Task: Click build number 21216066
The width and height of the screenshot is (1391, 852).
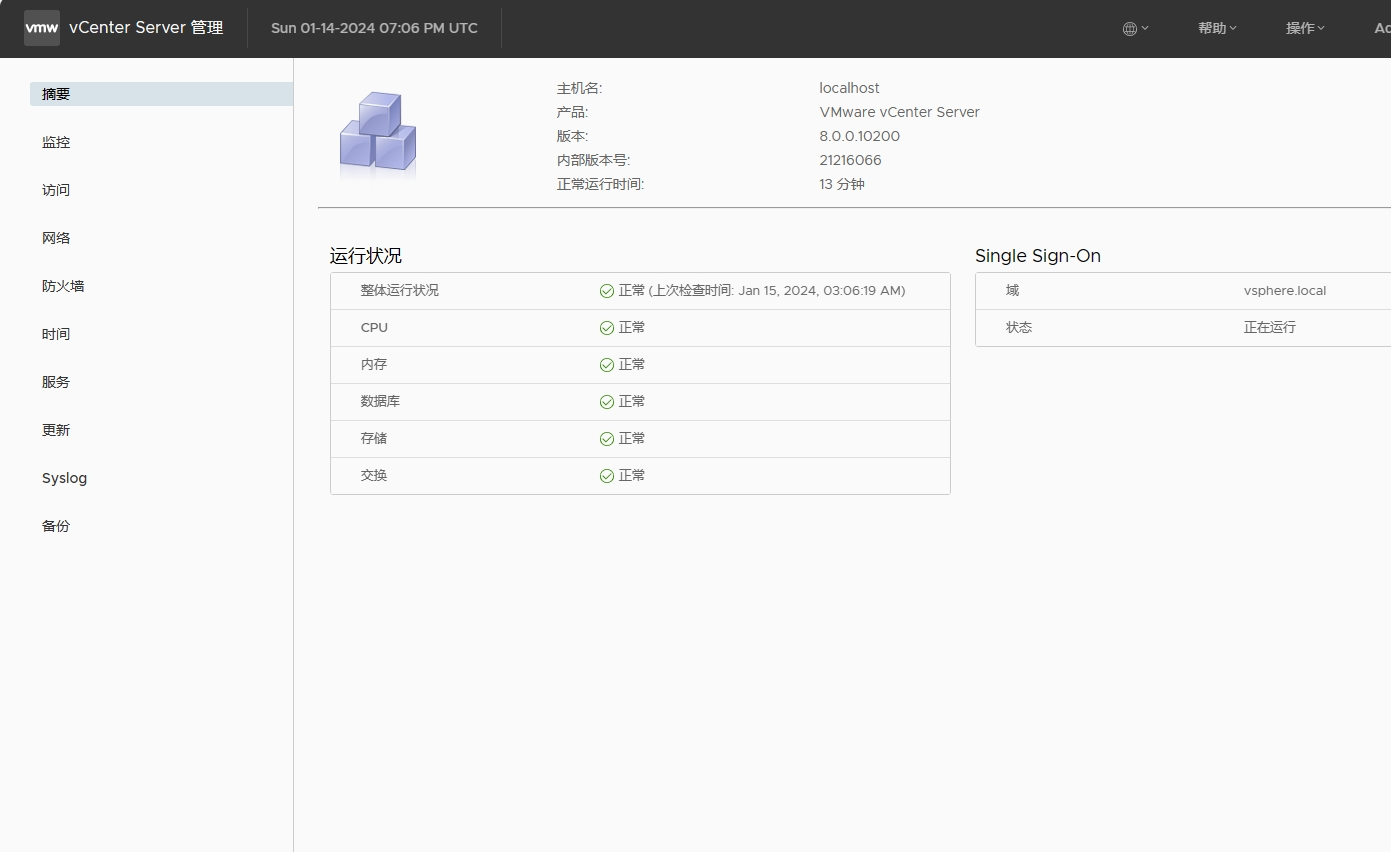Action: tap(850, 160)
